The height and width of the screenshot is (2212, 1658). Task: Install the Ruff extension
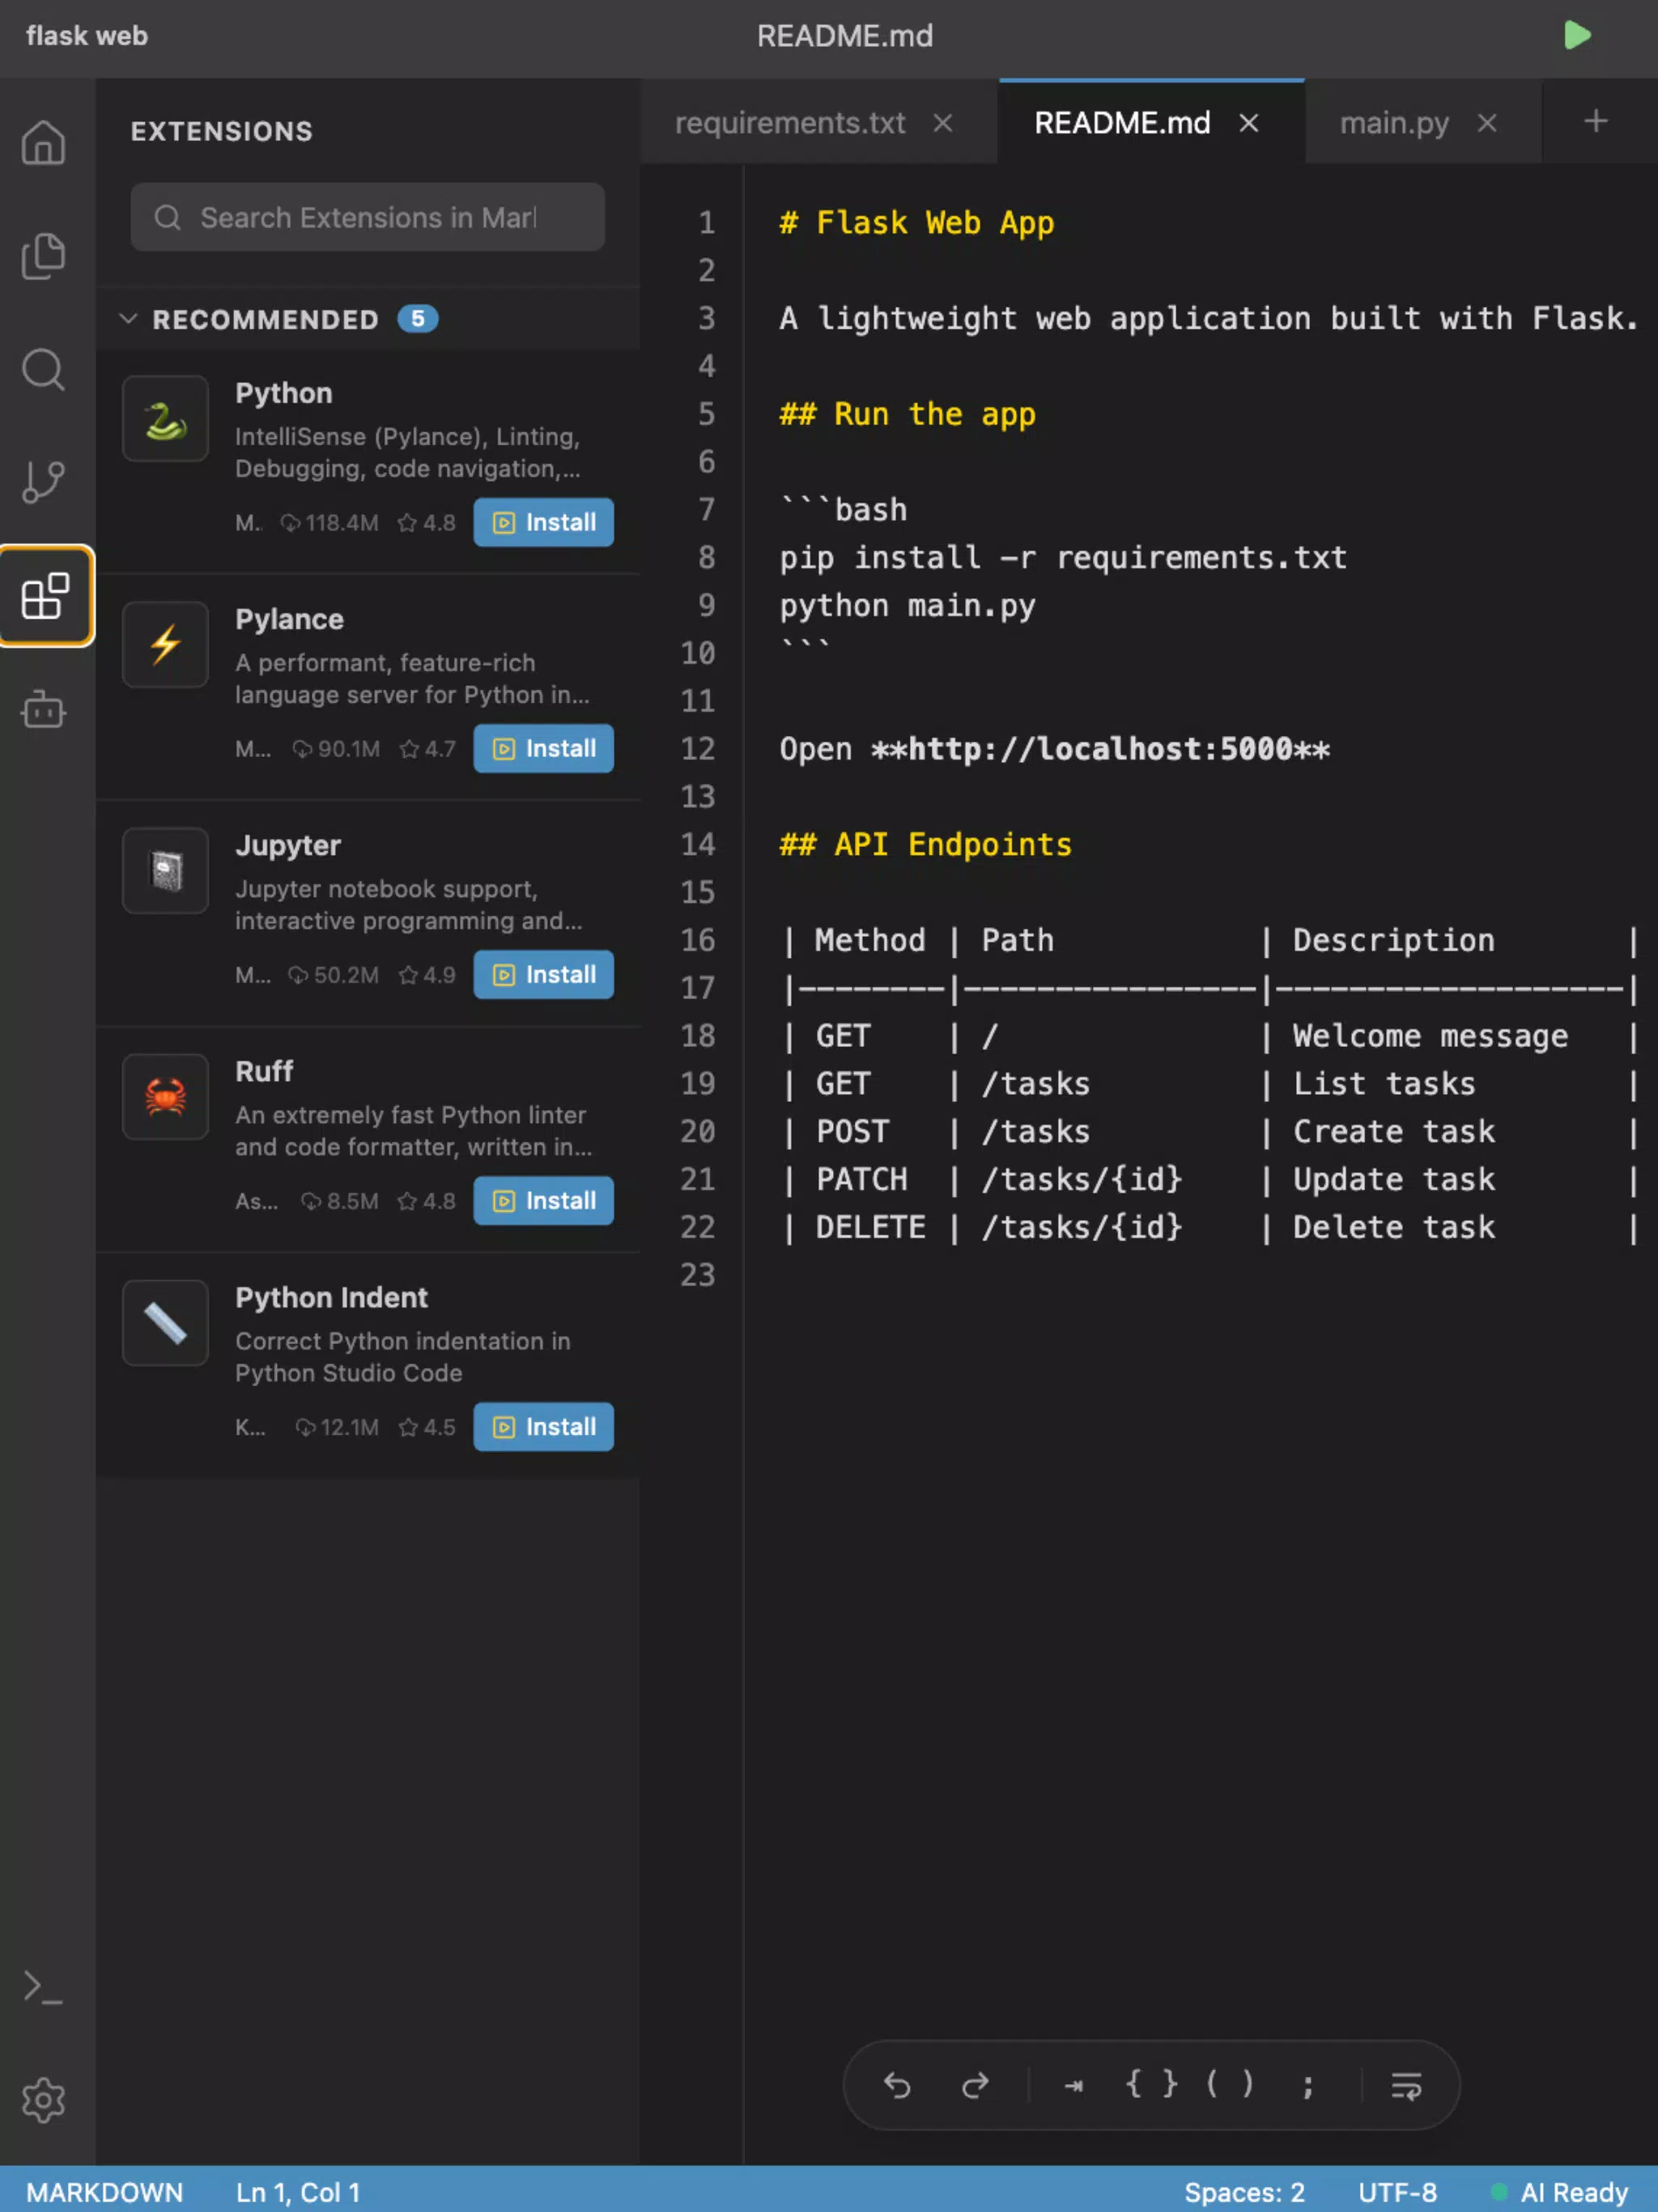tap(543, 1200)
